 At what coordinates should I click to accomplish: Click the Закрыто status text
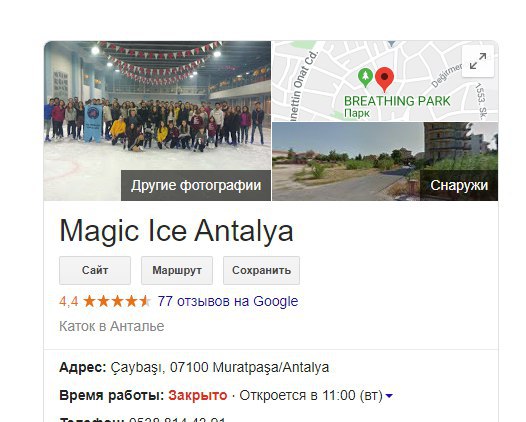(x=198, y=395)
